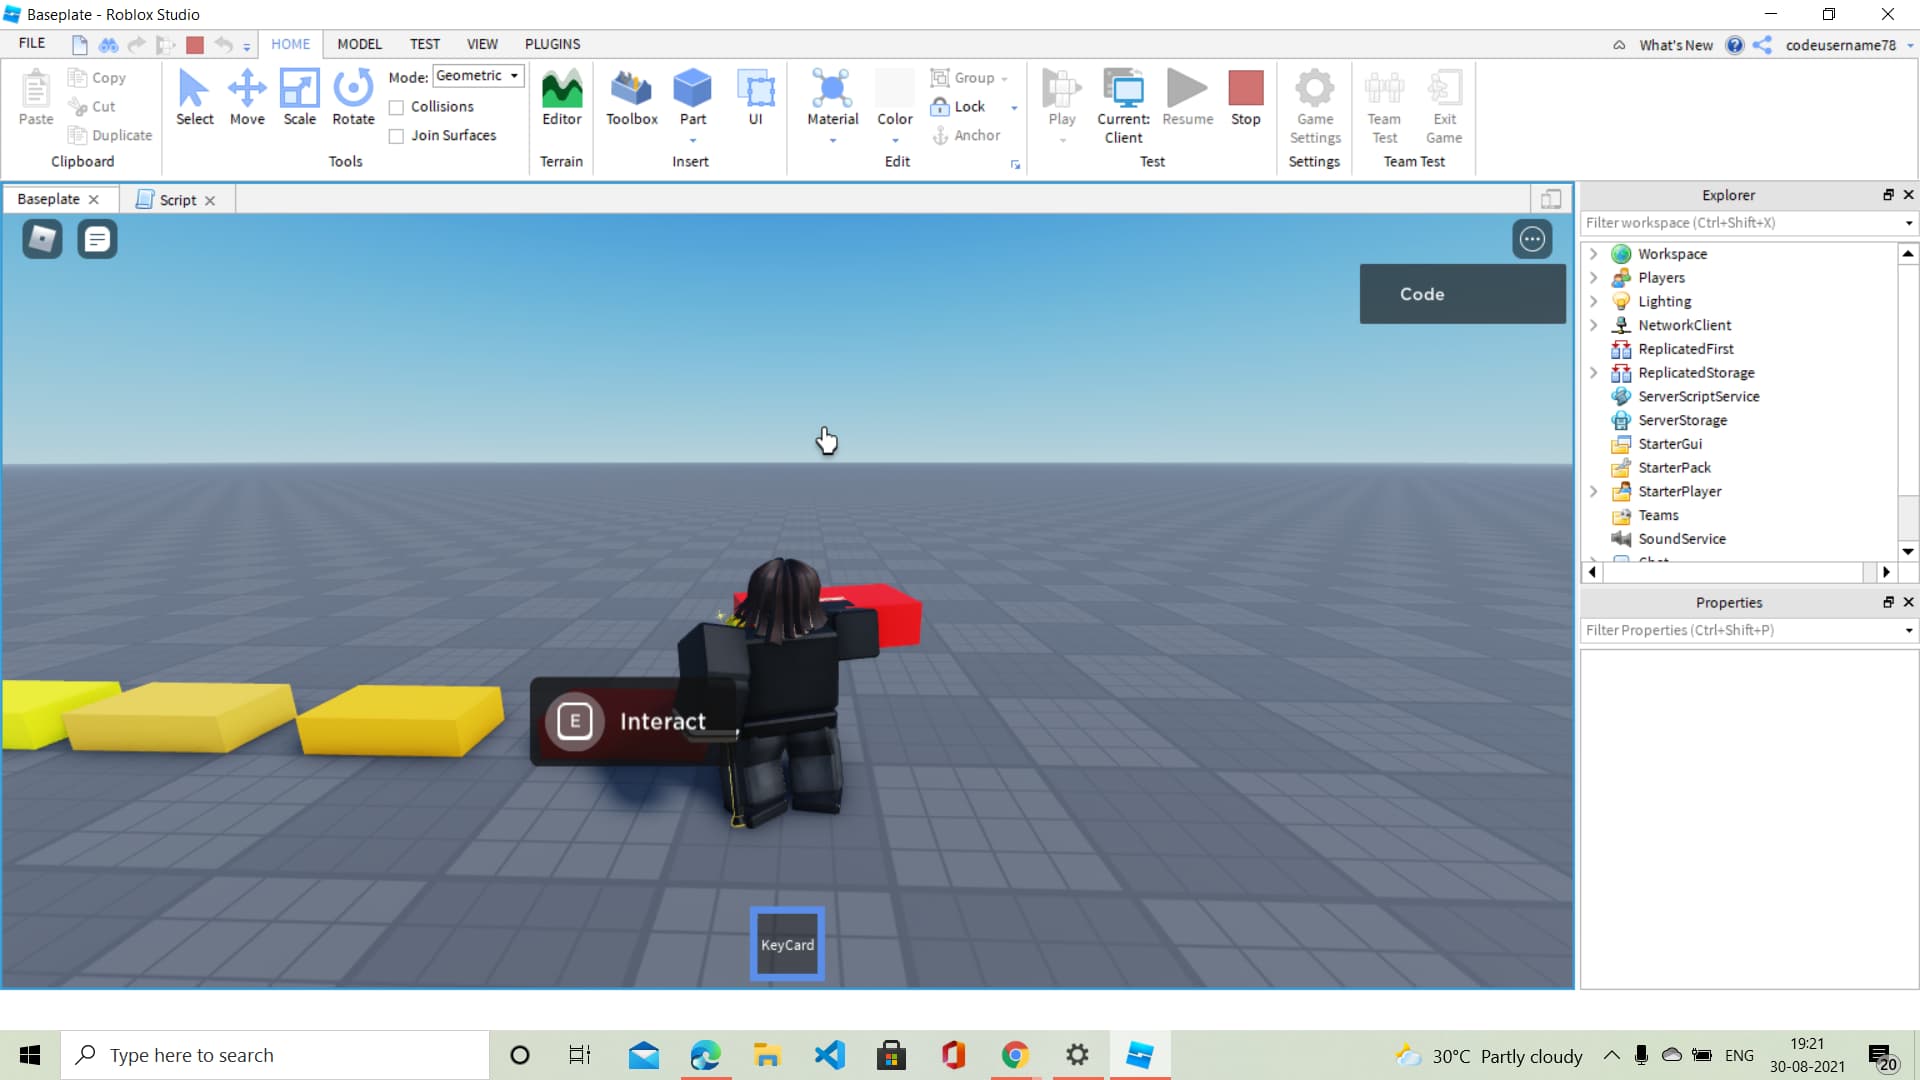Screen dimensions: 1920x1080
Task: Open the What's New link
Action: pyautogui.click(x=1675, y=45)
